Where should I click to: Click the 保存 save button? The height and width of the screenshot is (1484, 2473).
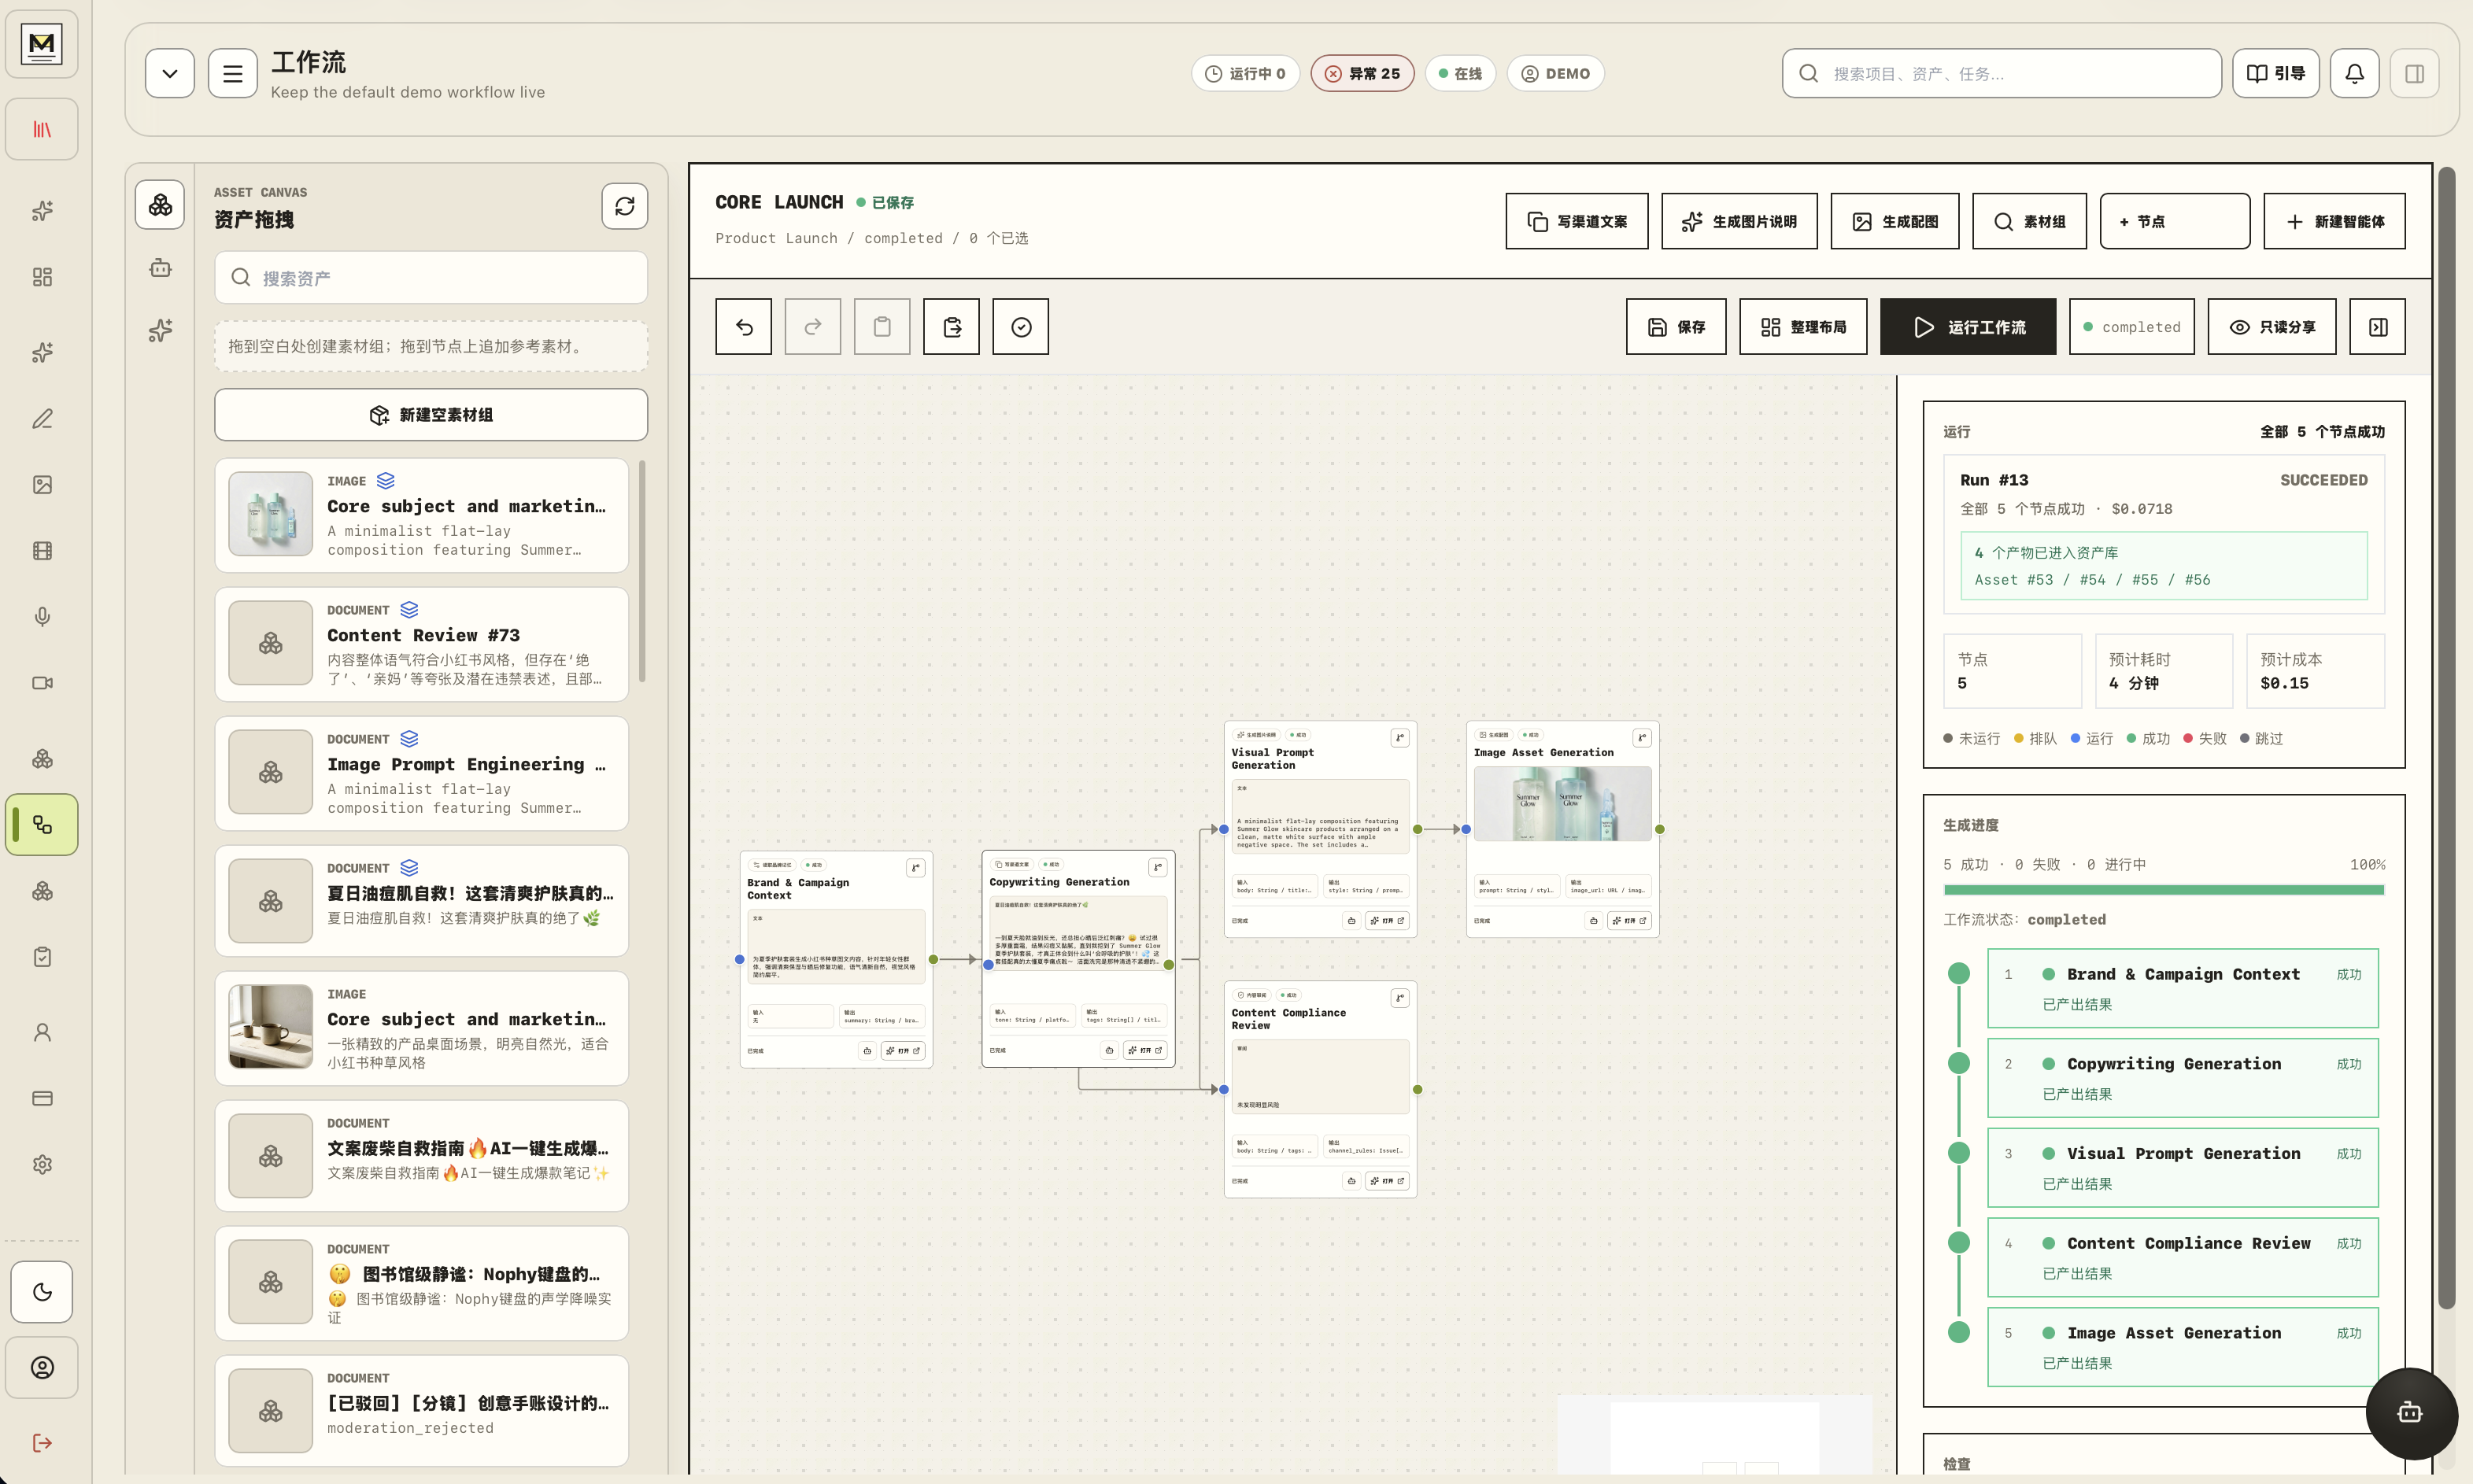pos(1676,327)
